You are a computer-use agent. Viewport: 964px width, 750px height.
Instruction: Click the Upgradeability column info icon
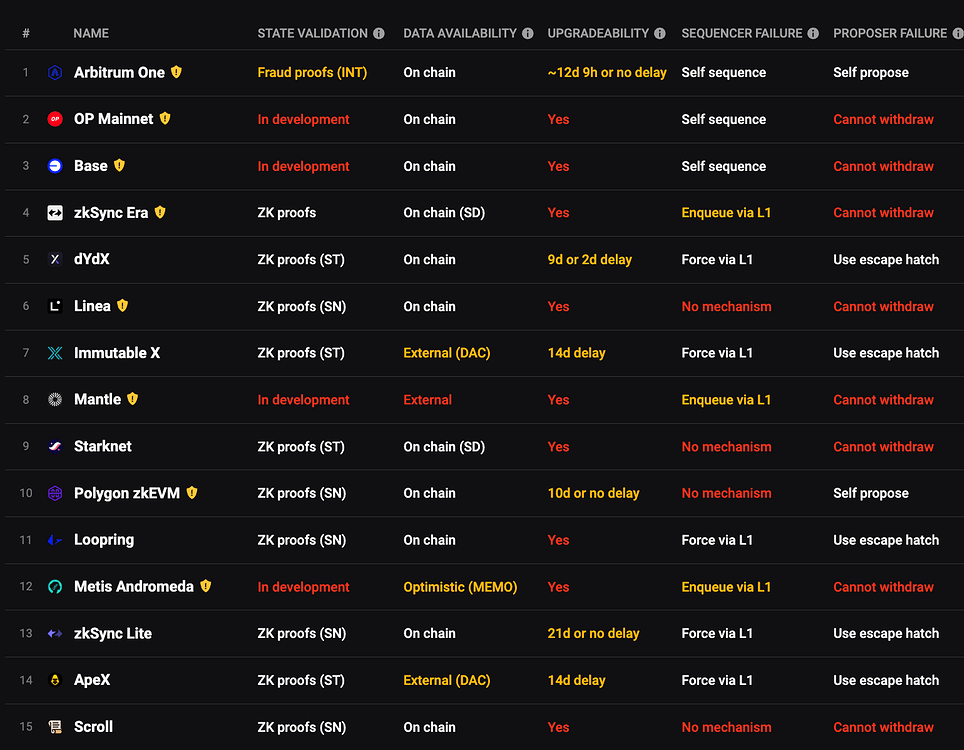click(x=660, y=33)
